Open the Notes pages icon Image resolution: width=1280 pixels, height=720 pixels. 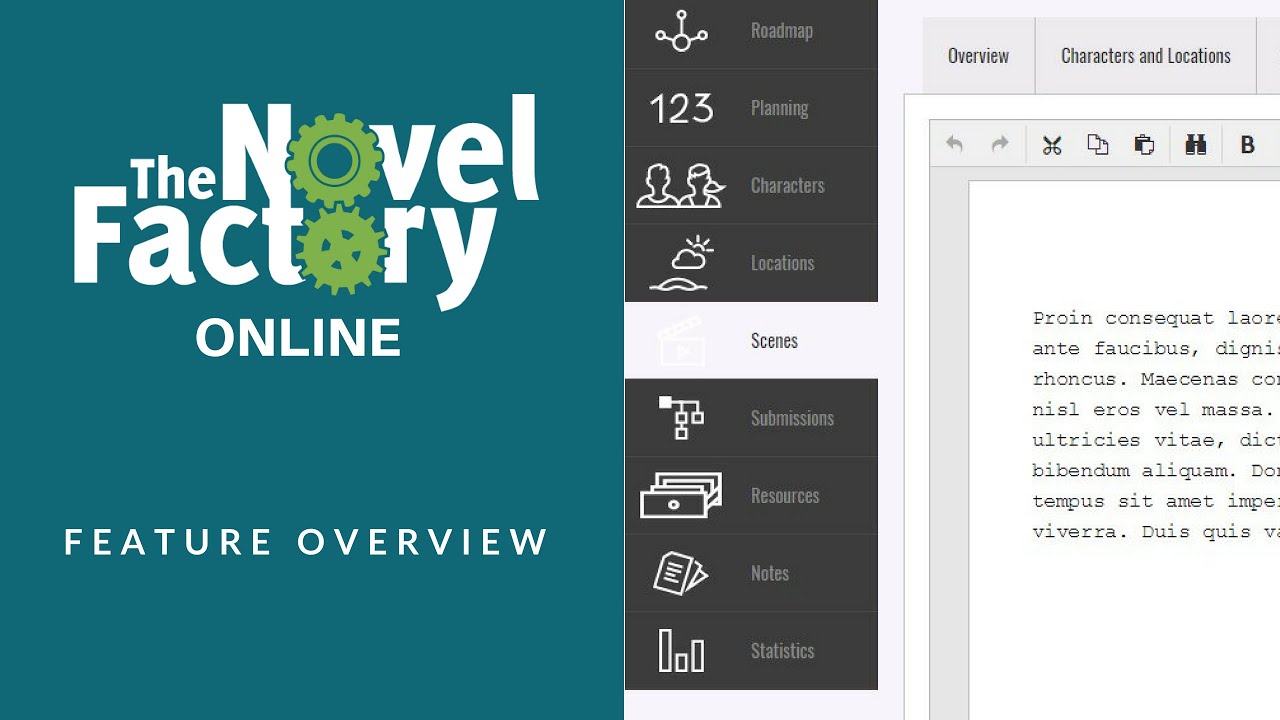point(681,573)
